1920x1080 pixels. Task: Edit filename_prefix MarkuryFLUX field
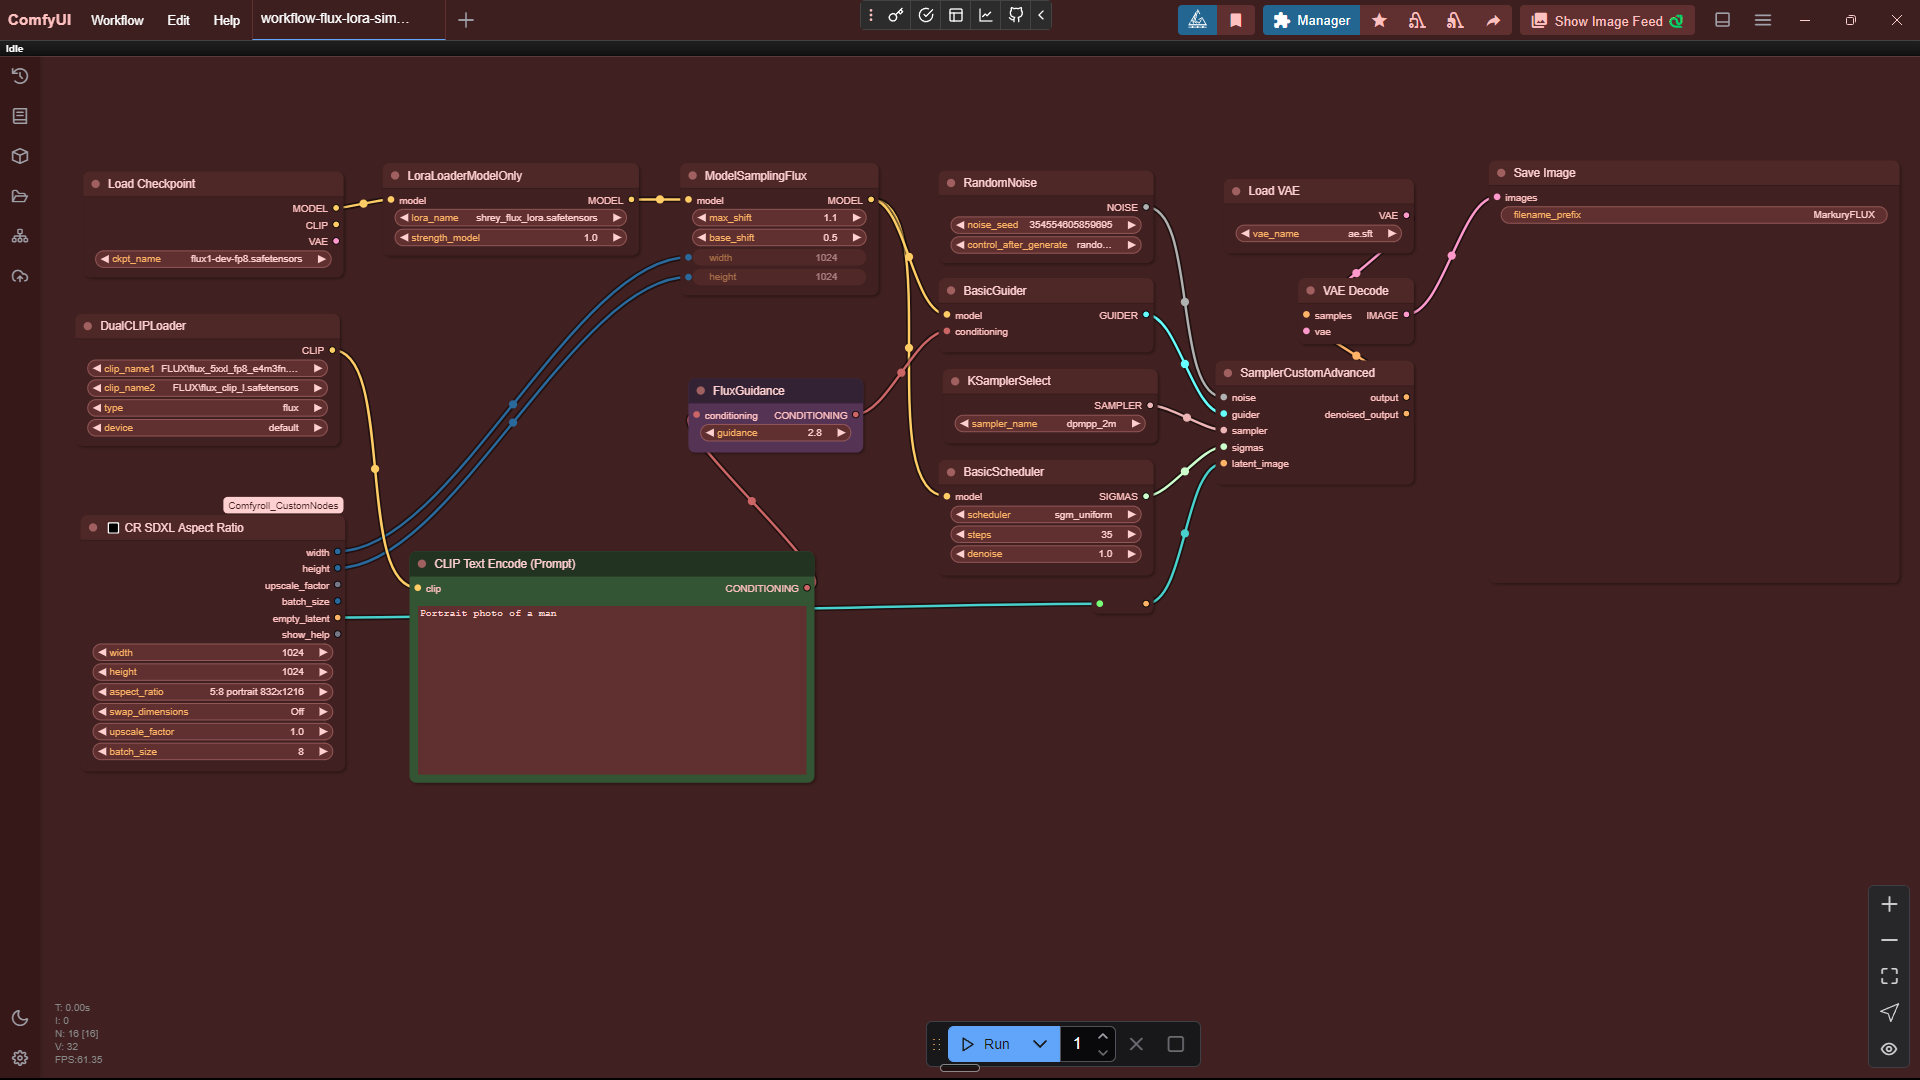[x=1693, y=215]
